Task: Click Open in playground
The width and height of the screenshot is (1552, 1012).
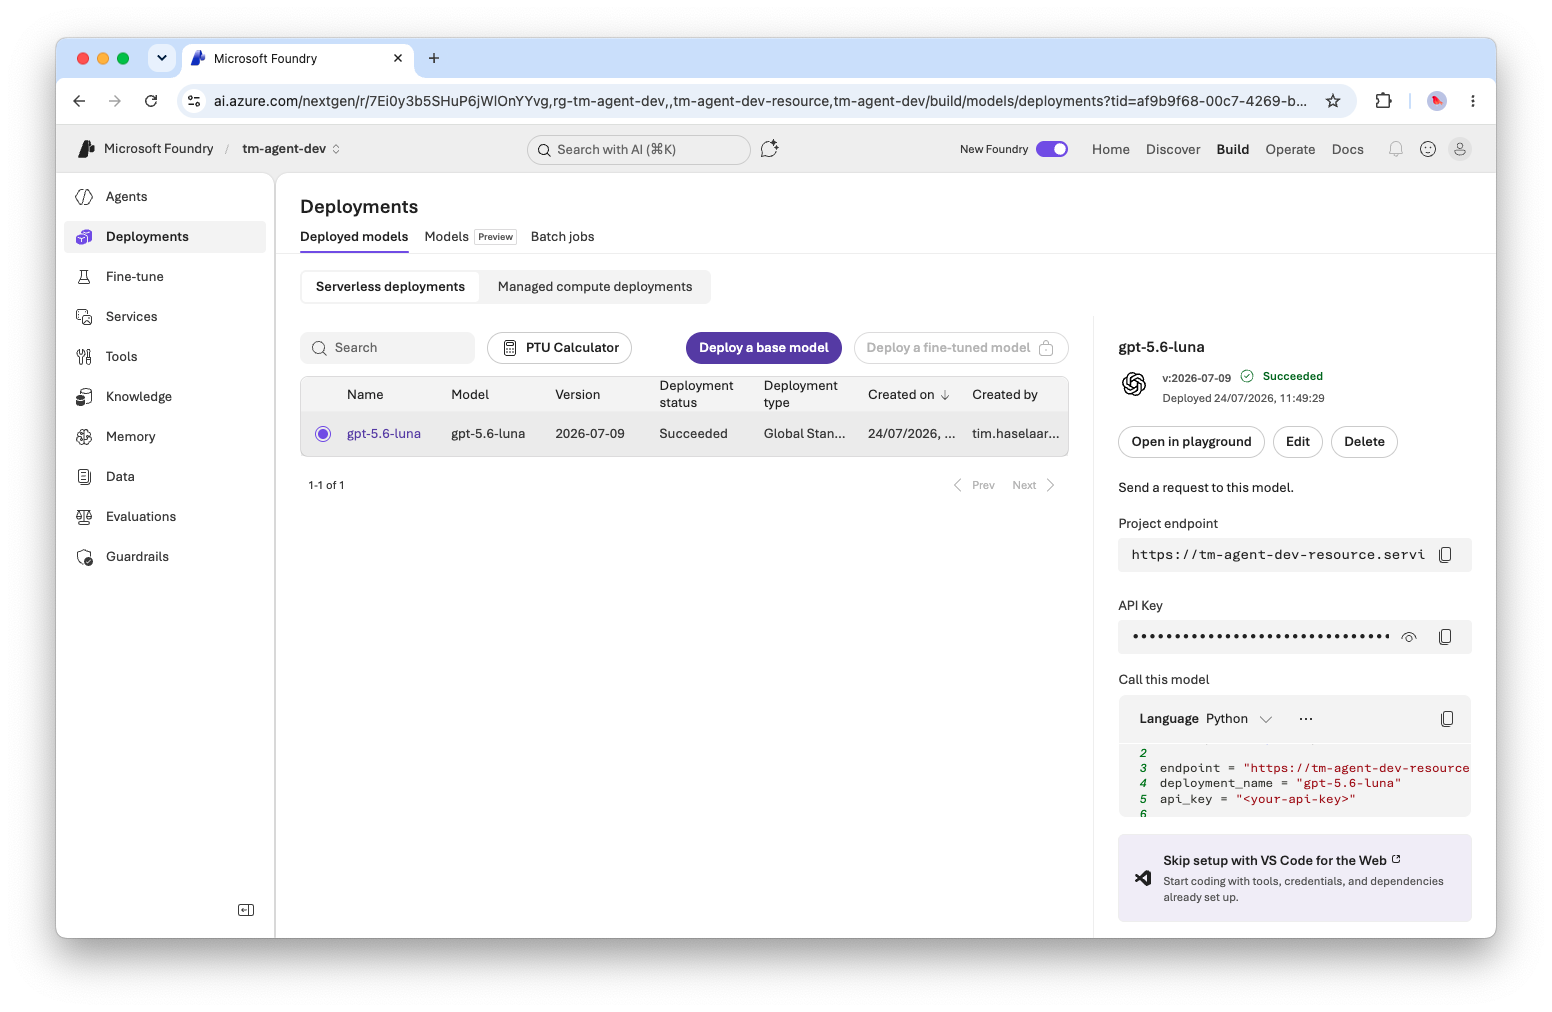Action: [x=1191, y=442]
